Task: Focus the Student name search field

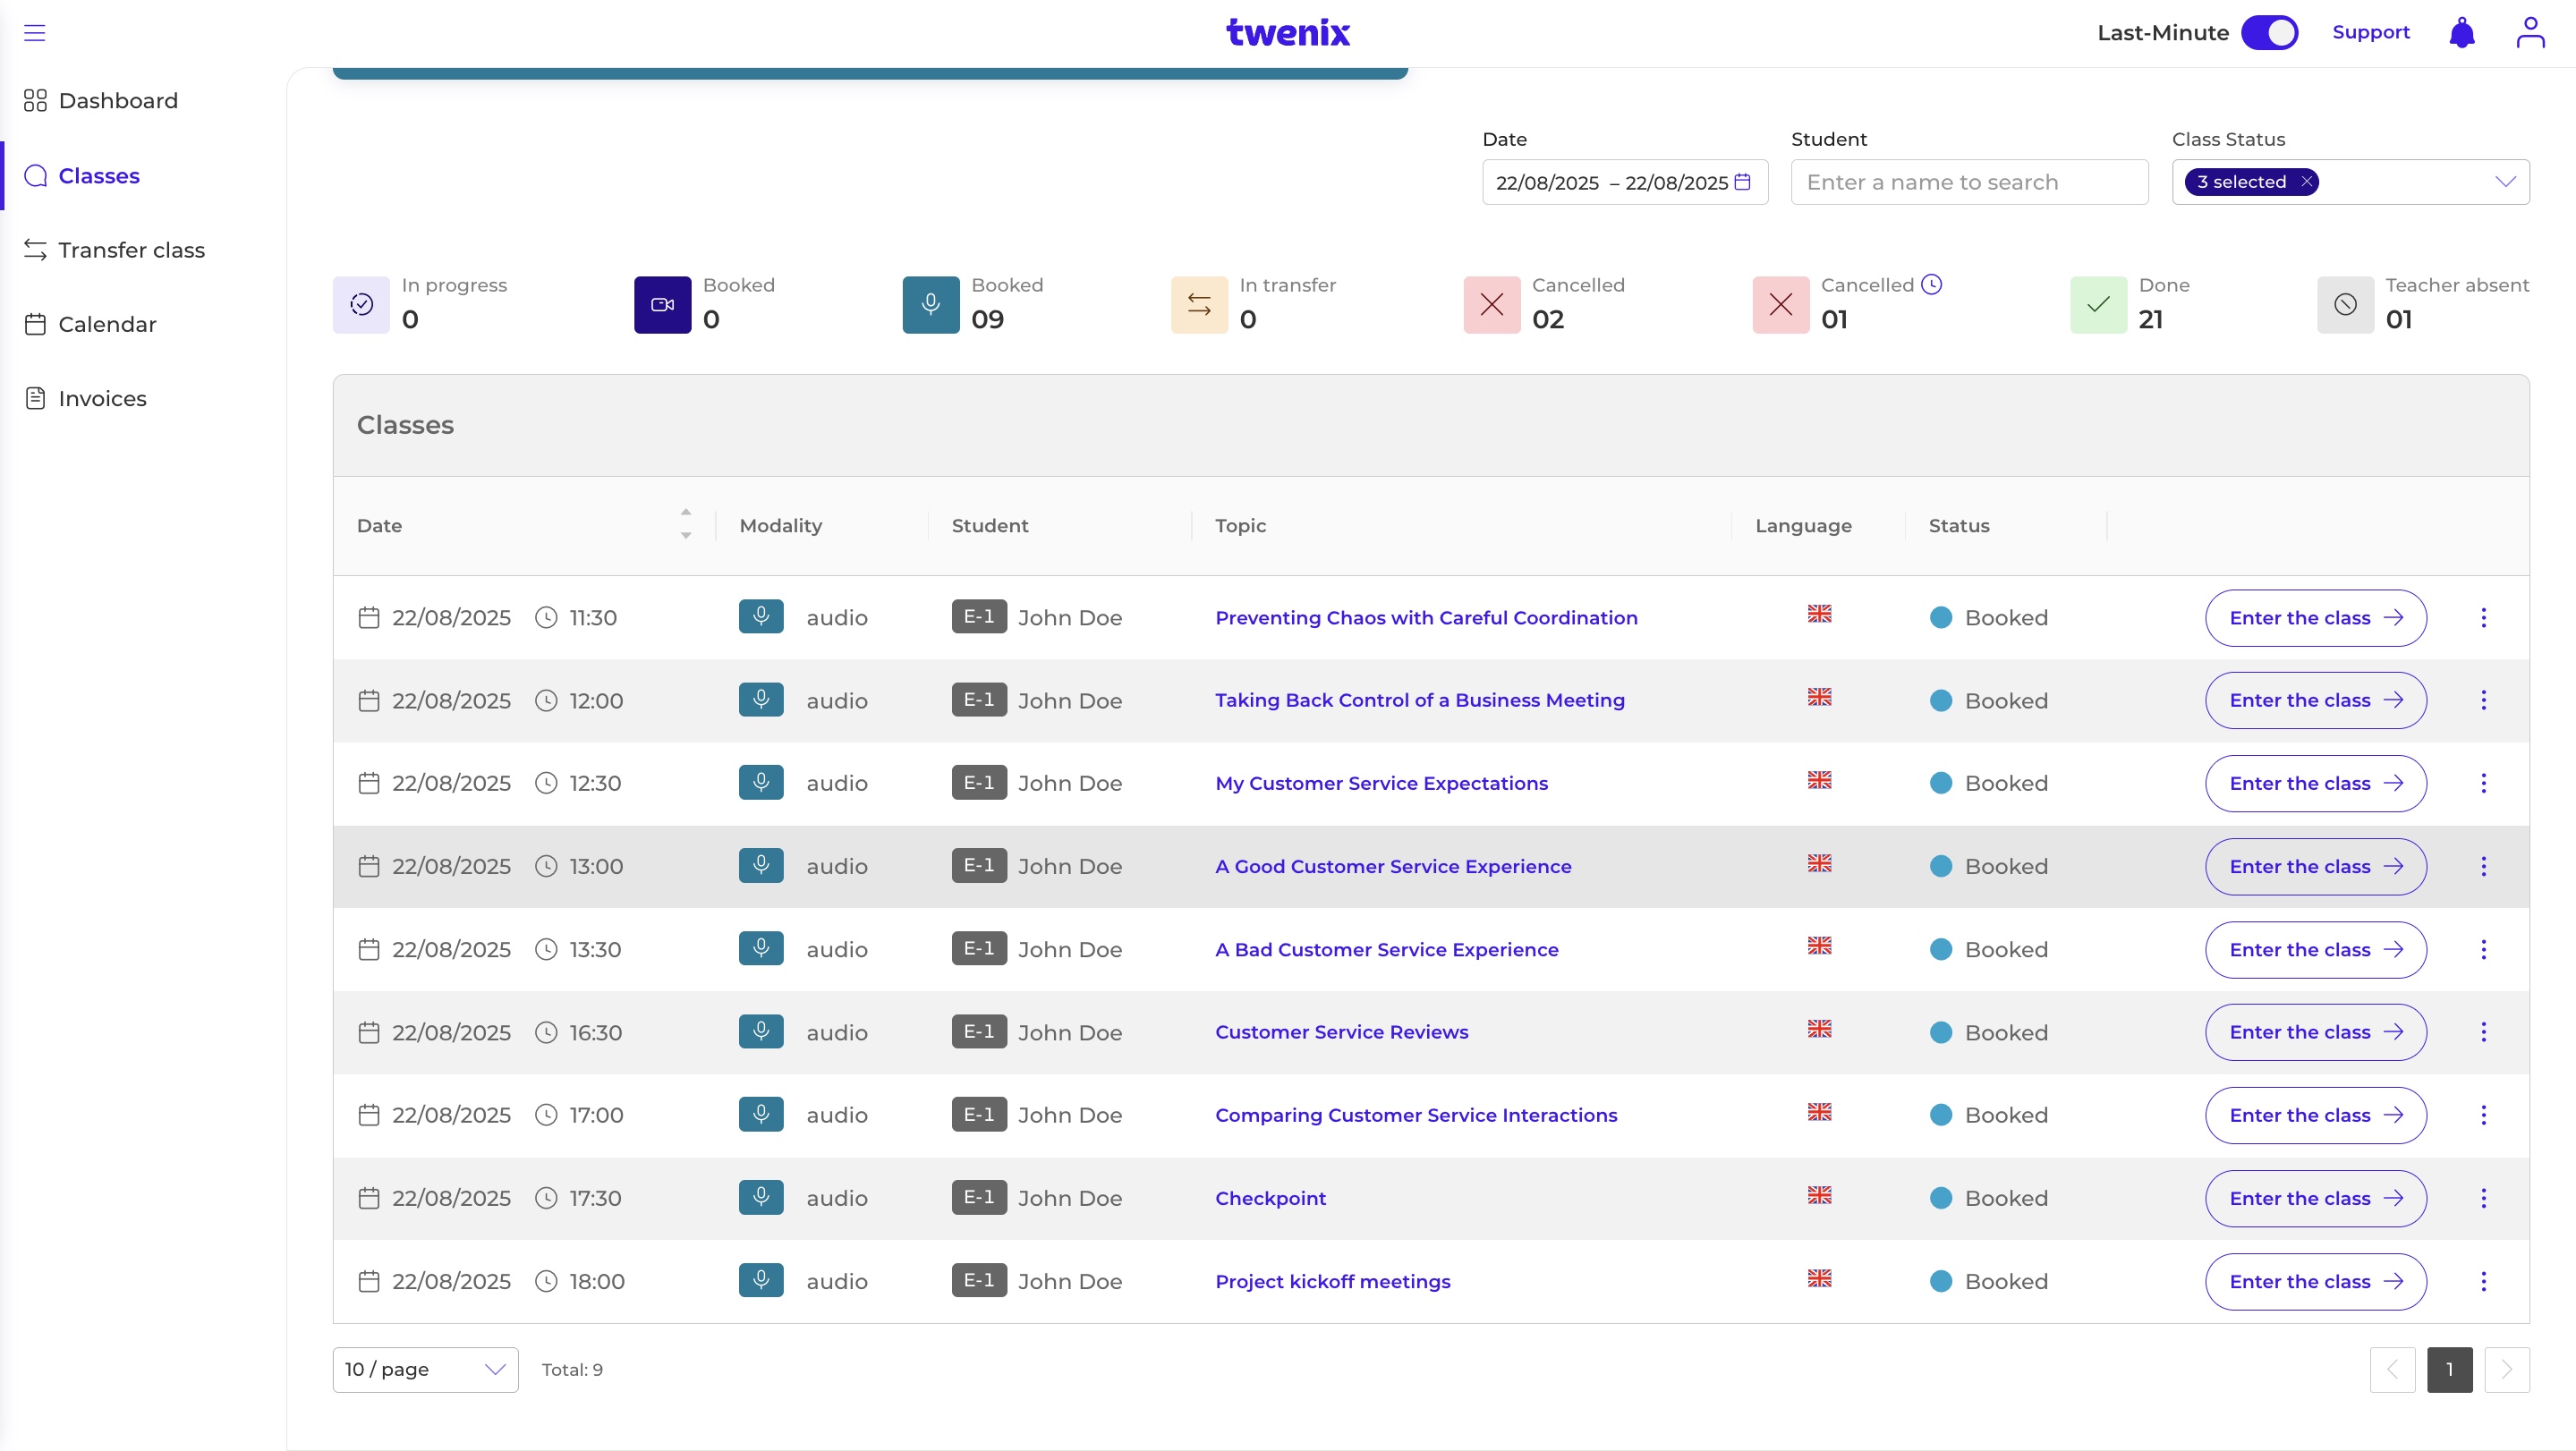Action: (x=1969, y=182)
